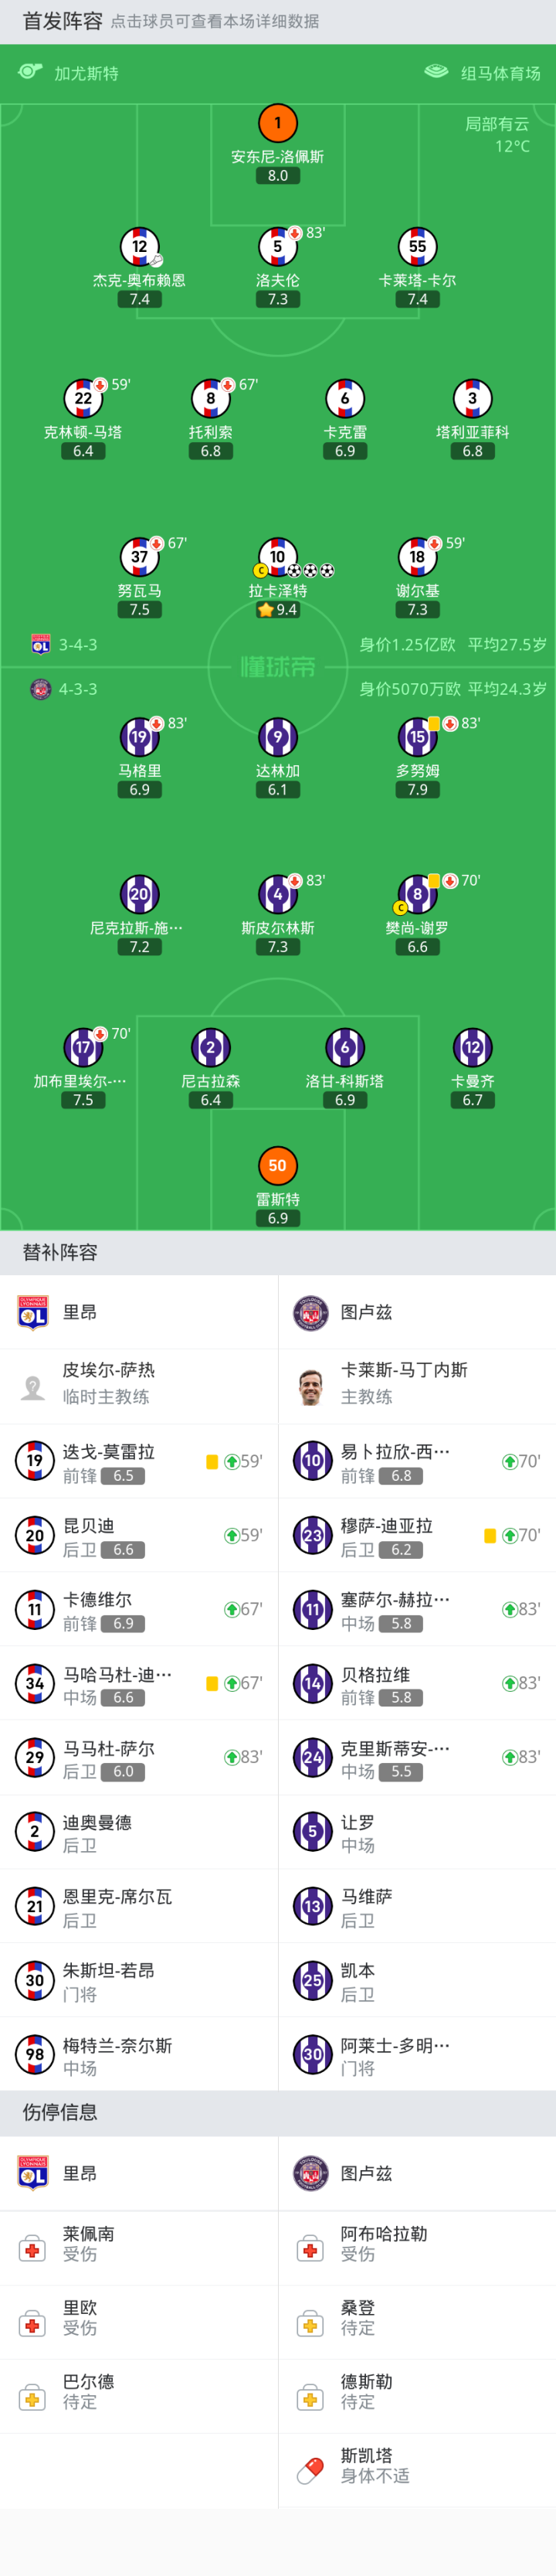Image resolution: width=556 pixels, height=2576 pixels.
Task: Click the referee whistle icon beside 加尤斯特
Action: tap(30, 71)
